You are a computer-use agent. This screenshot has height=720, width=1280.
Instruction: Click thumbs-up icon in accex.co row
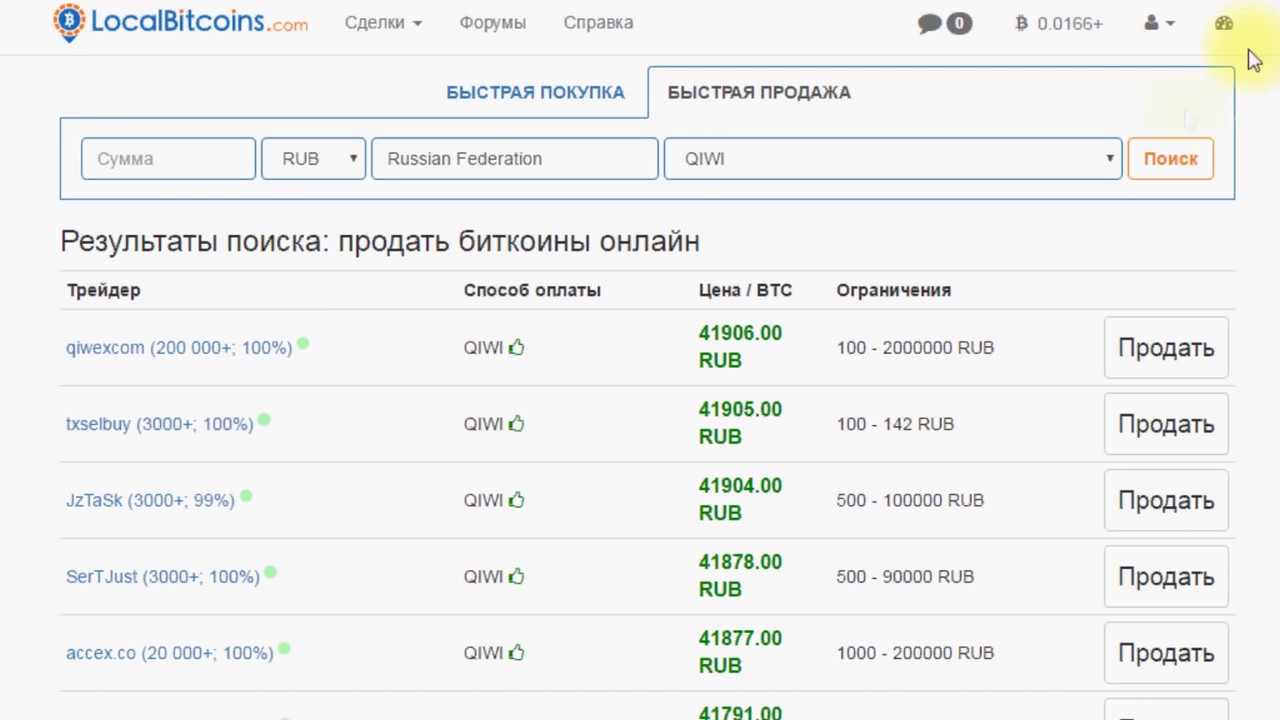point(516,653)
